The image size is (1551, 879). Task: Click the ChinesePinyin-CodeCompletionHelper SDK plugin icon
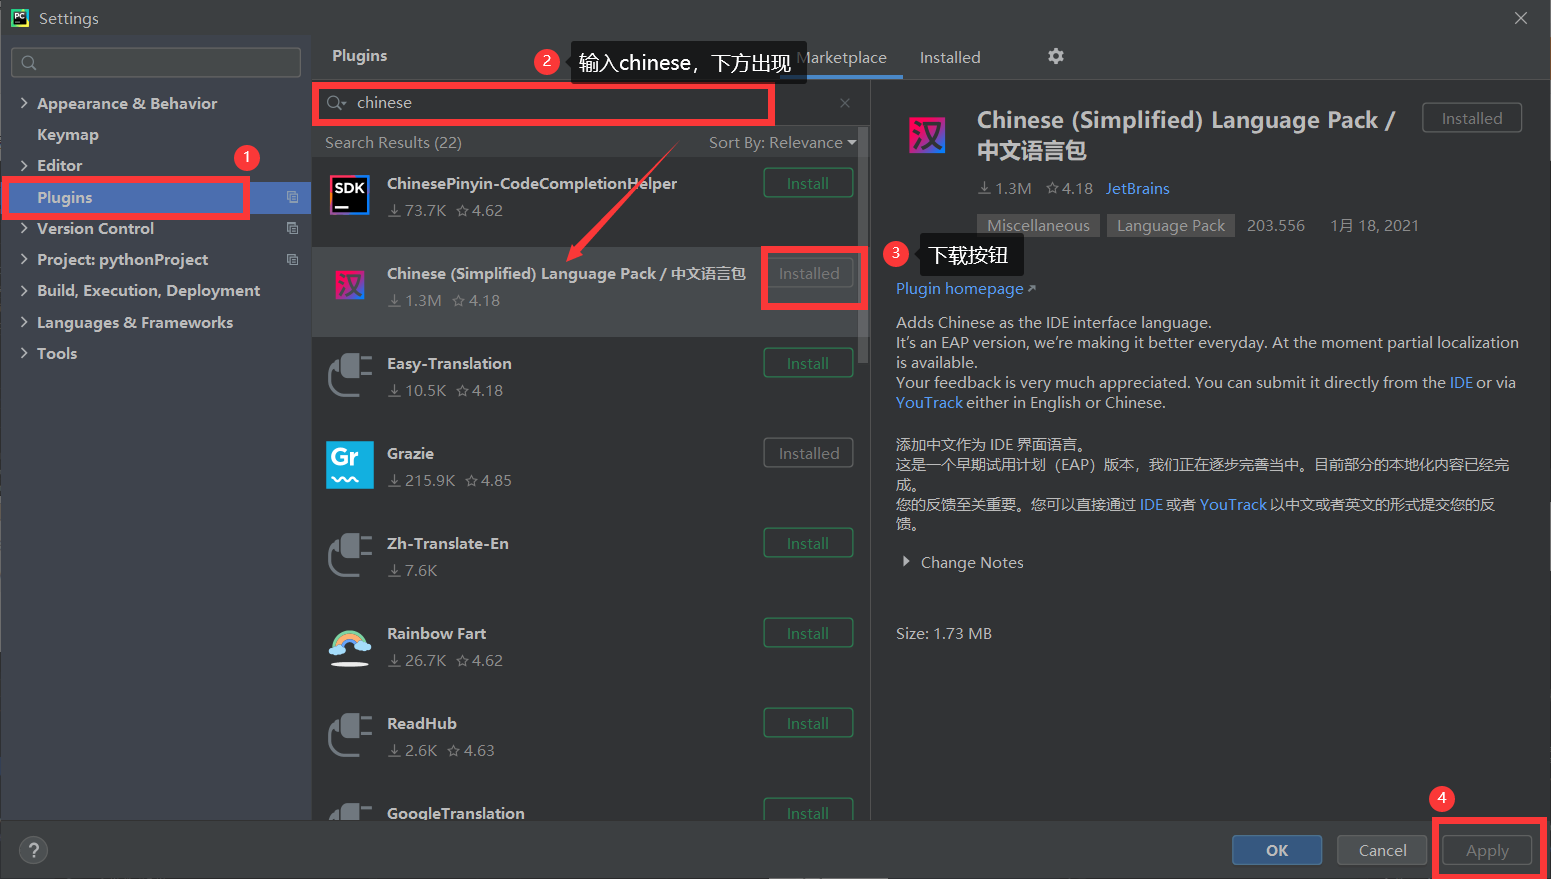click(350, 195)
